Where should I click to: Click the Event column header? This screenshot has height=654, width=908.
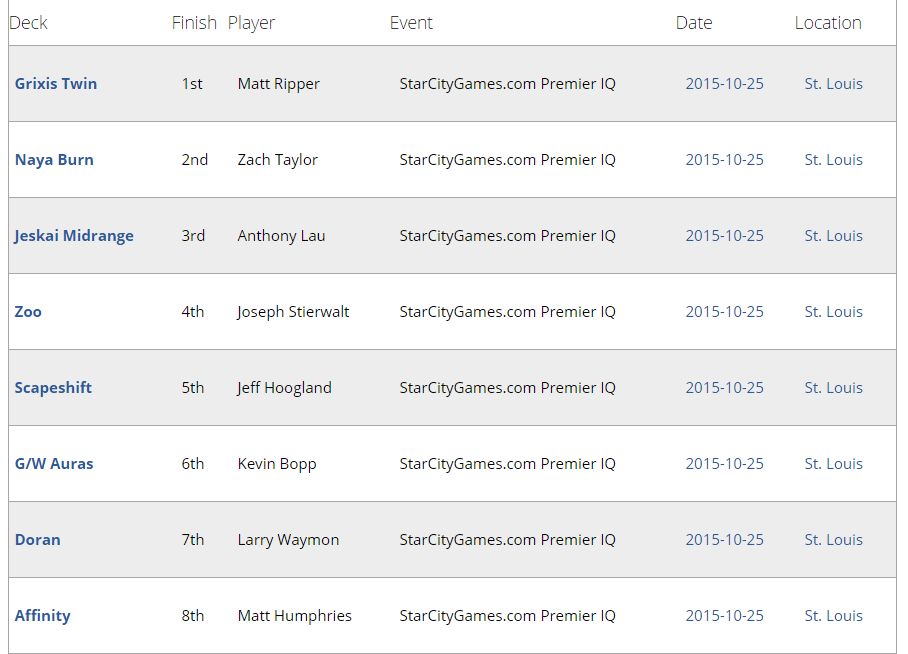(411, 23)
